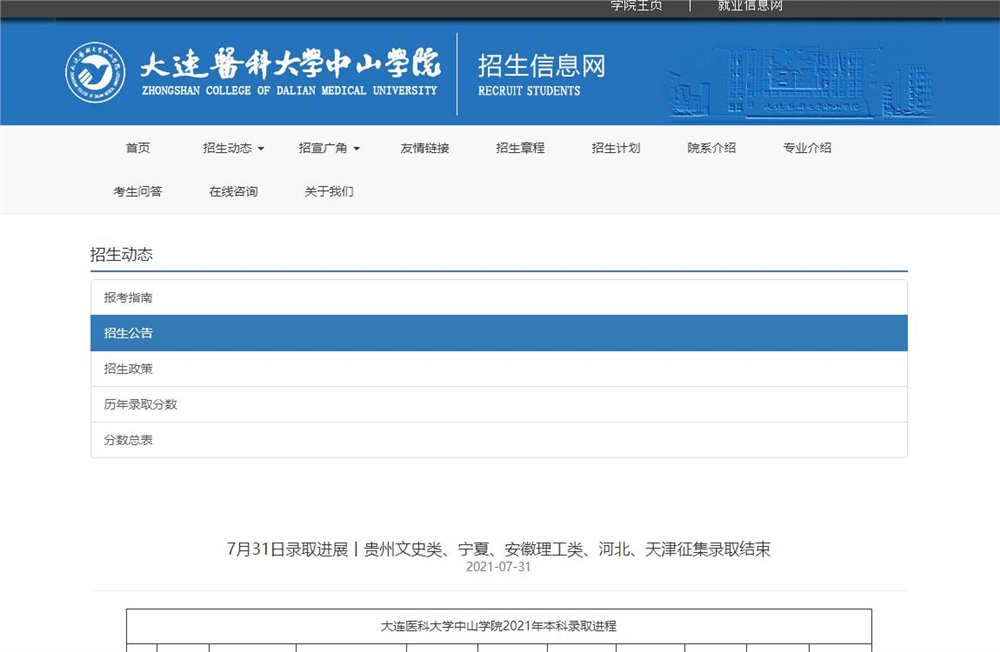This screenshot has width=1000, height=652.
Task: Open 关于我们 navigation item
Action: pyautogui.click(x=329, y=191)
